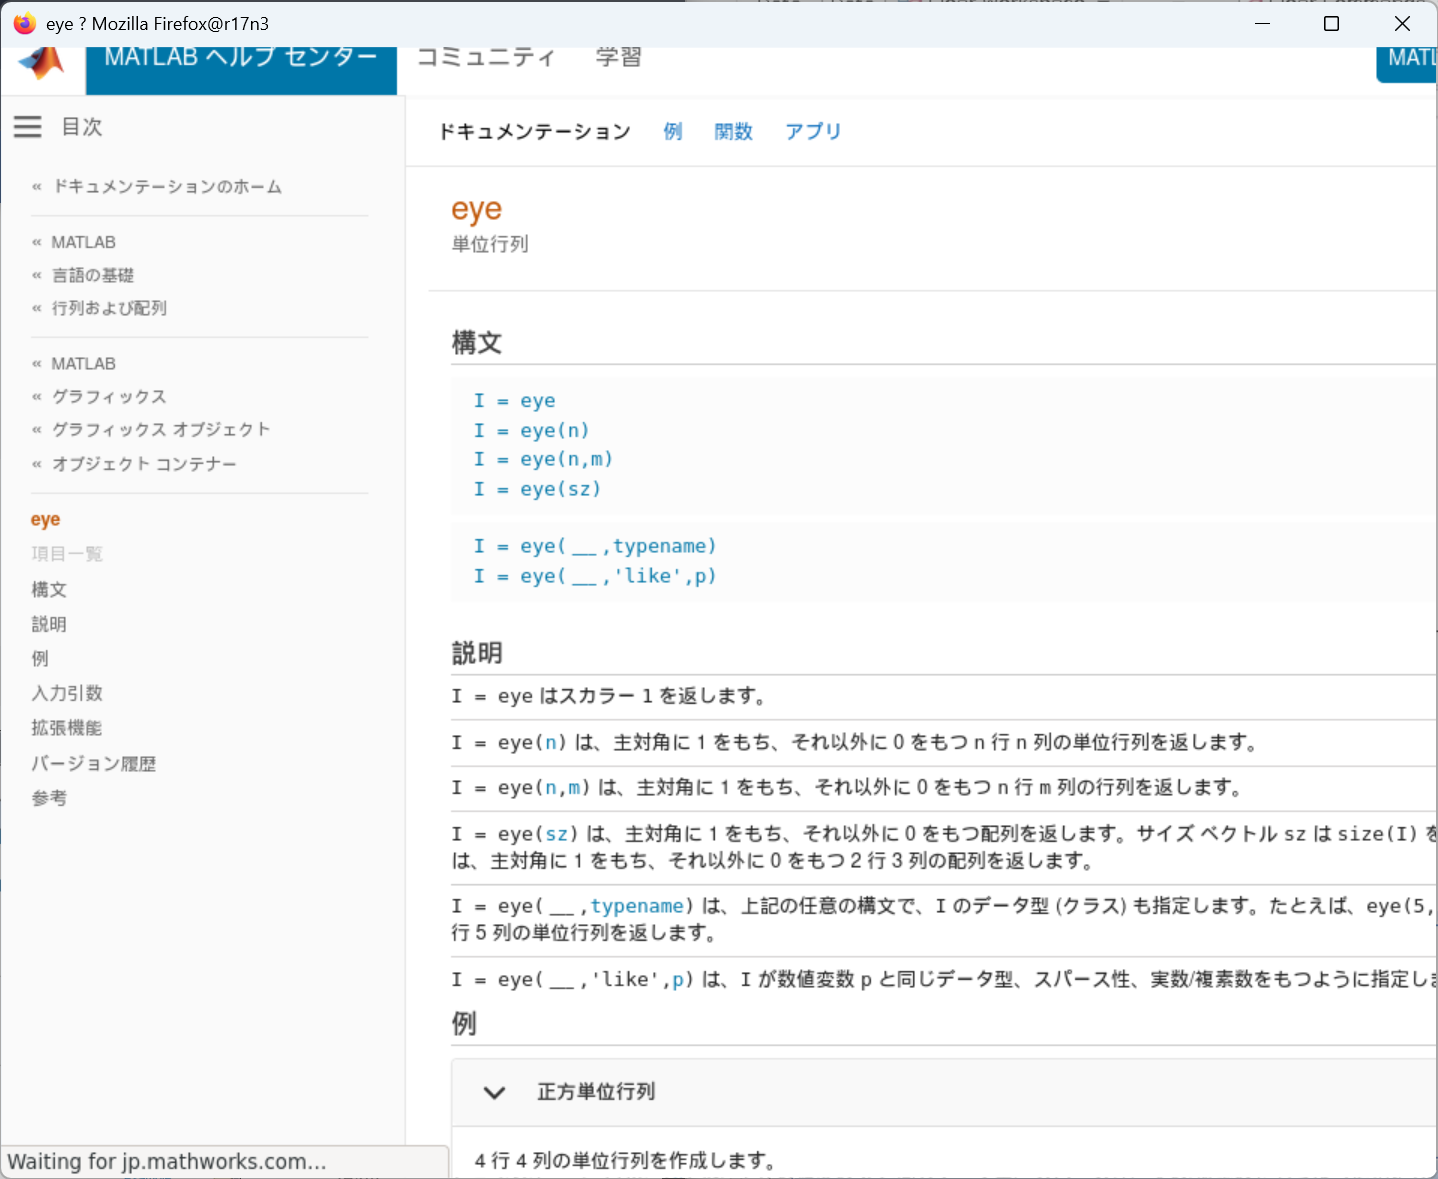Open オブジェクト コンテナー sidebar entry
Viewport: 1438px width, 1179px height.
144,464
